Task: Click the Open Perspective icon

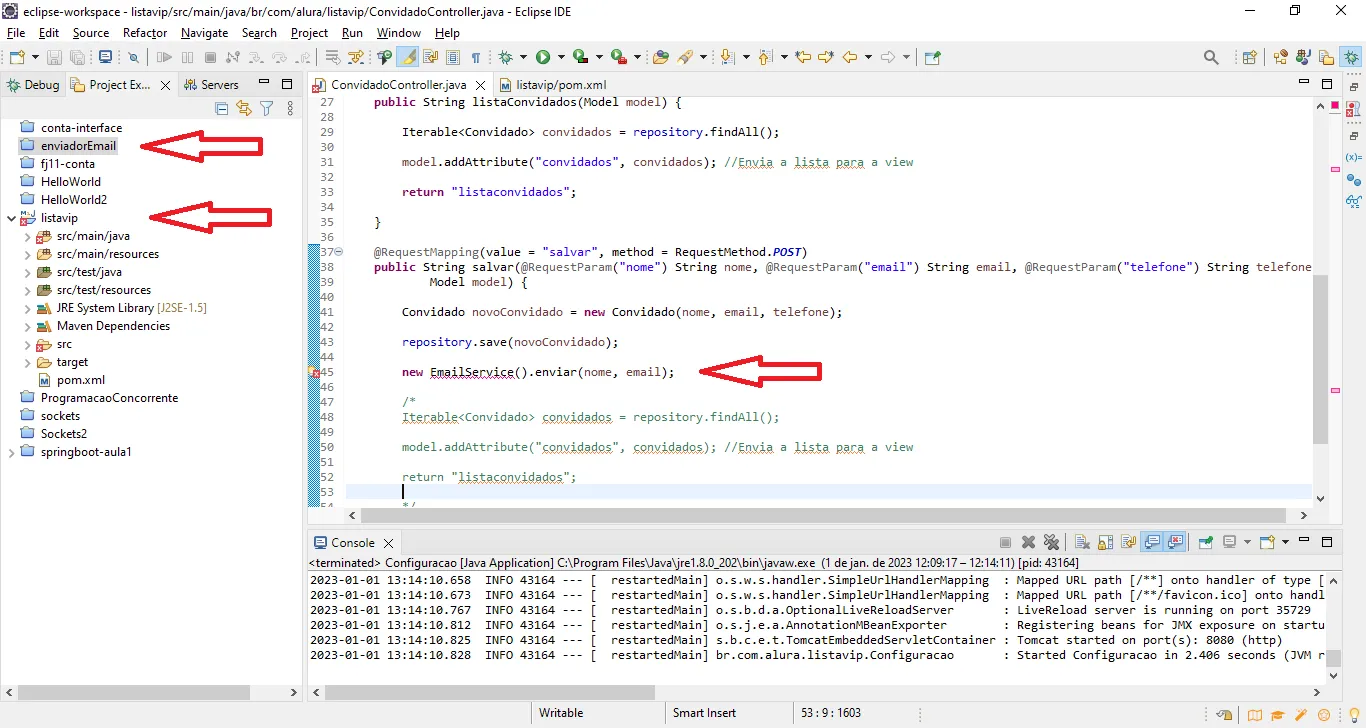Action: click(x=1249, y=58)
